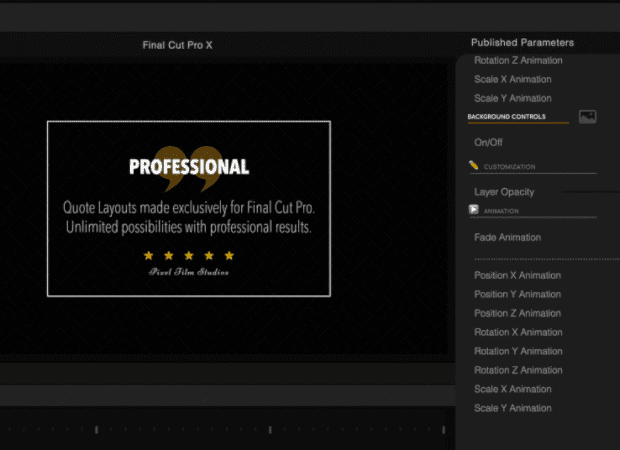Select the PROFESSIONAL title text in viewer
Viewport: 620px width, 450px height.
tap(189, 166)
